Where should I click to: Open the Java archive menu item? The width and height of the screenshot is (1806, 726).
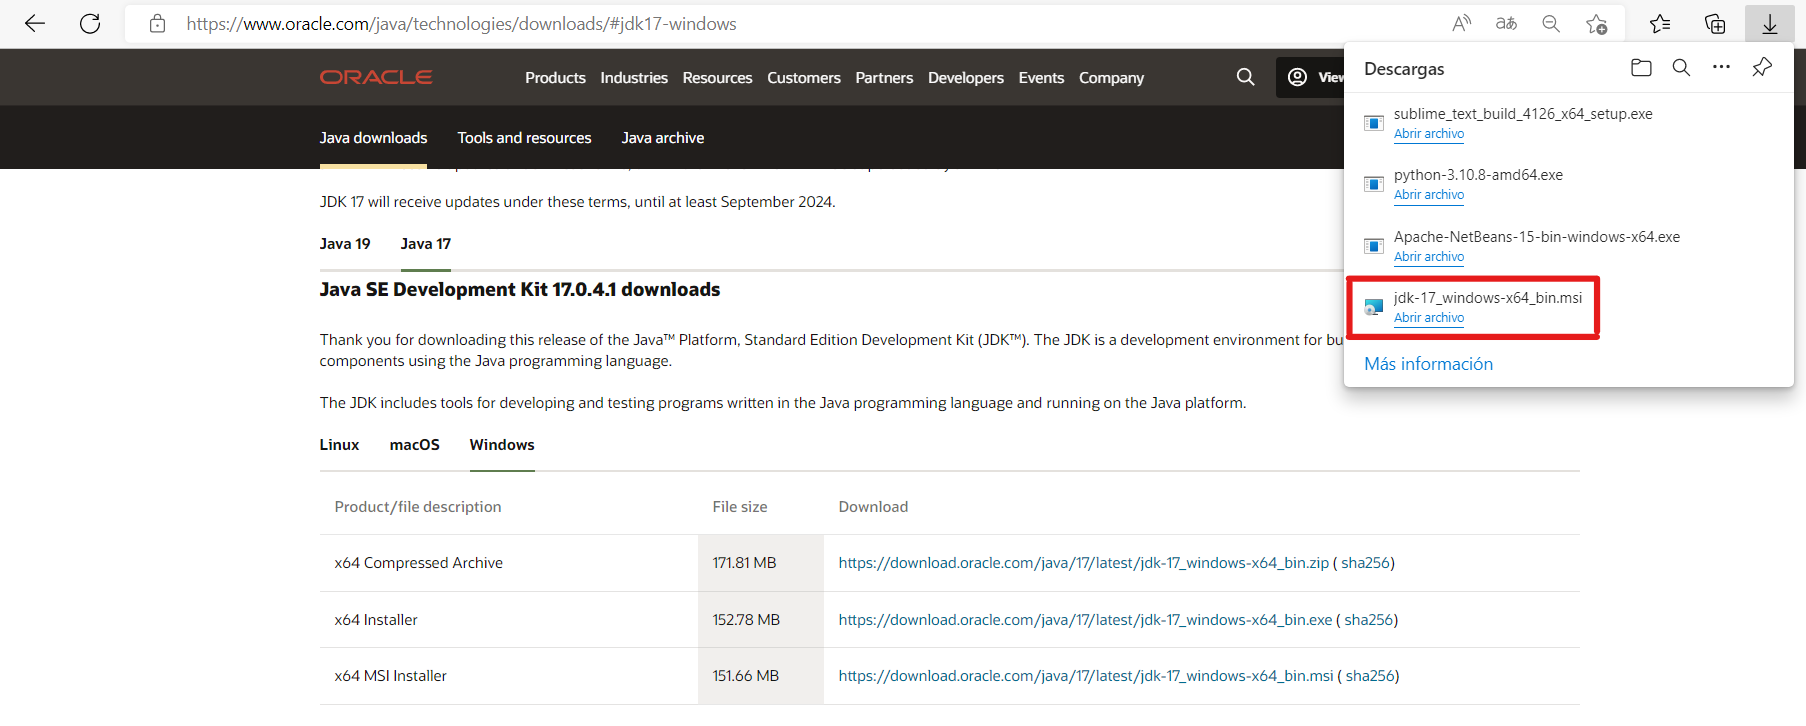coord(662,138)
